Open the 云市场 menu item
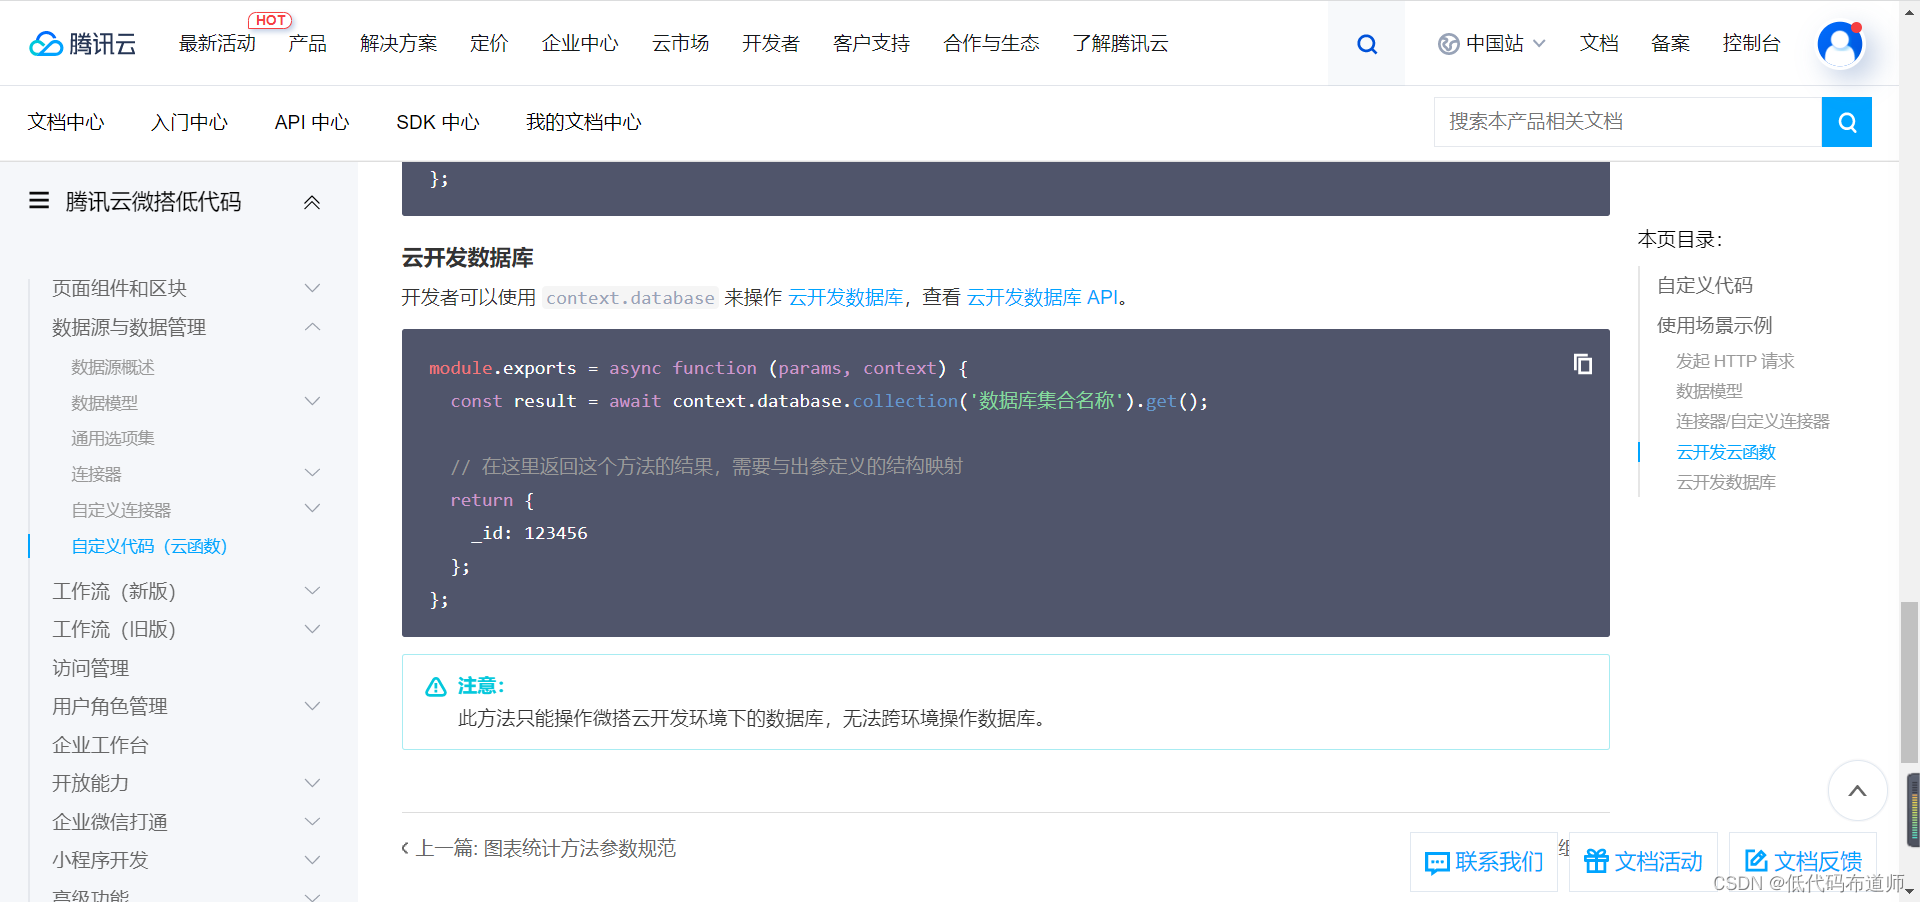The image size is (1920, 902). (x=680, y=44)
